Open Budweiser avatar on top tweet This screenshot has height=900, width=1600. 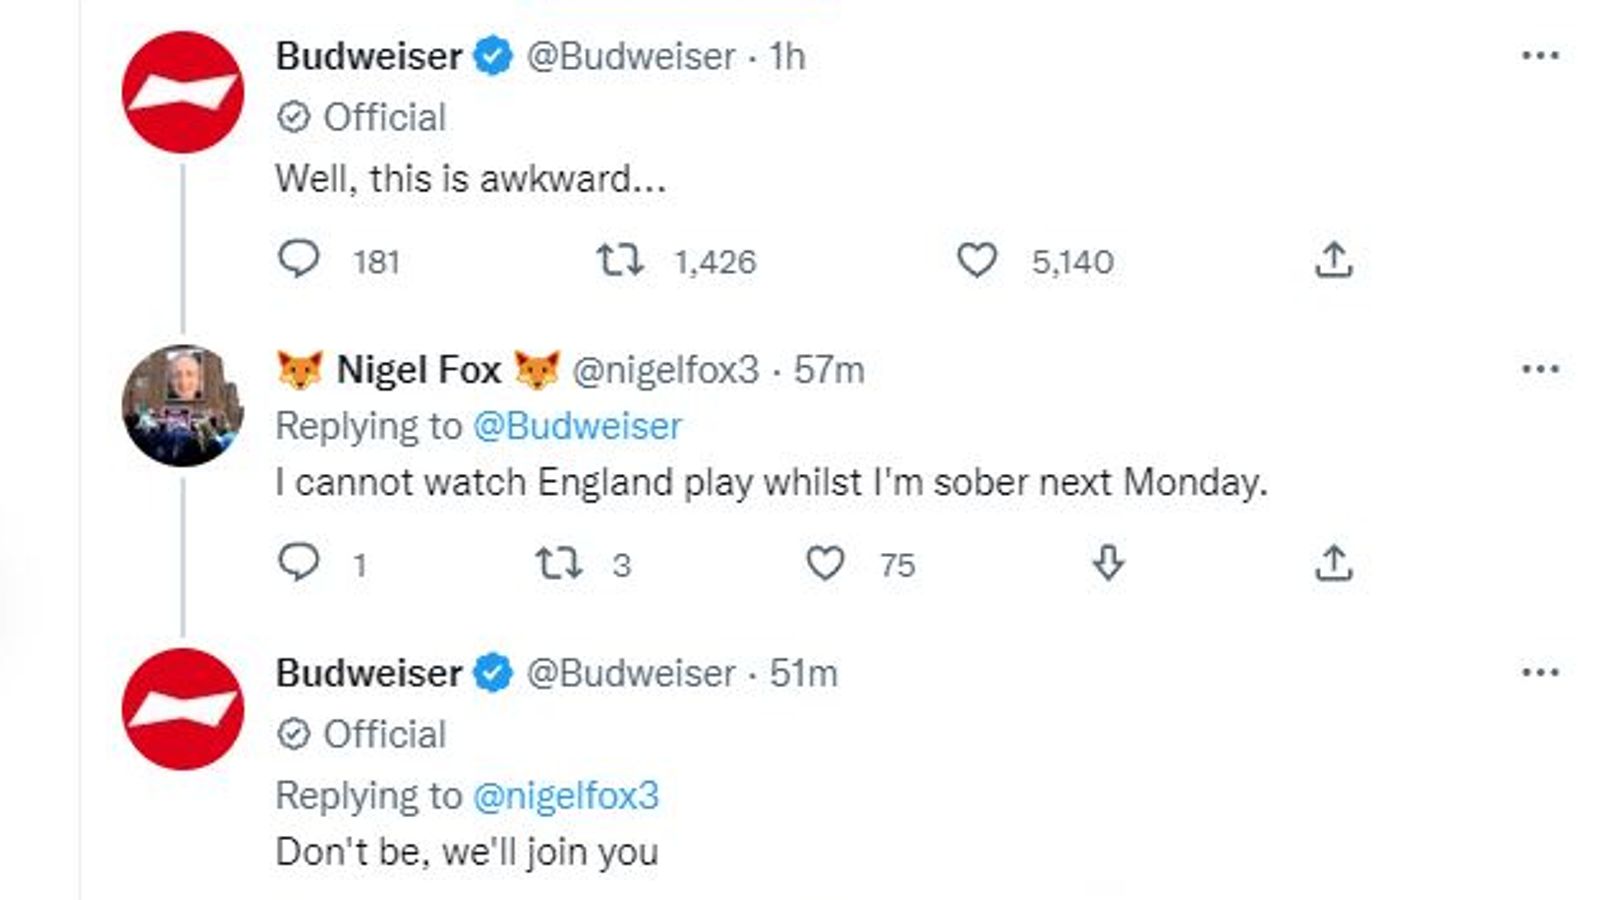coord(183,92)
